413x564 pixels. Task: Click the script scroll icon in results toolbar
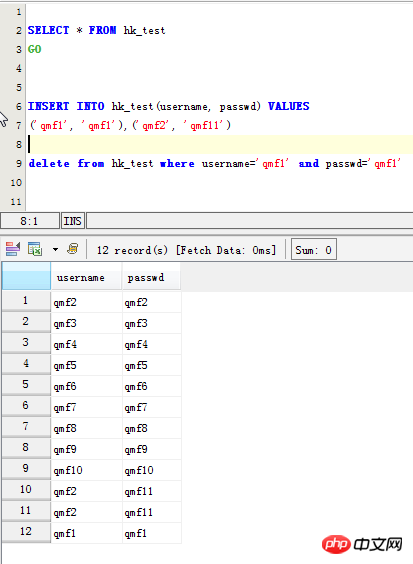73,249
